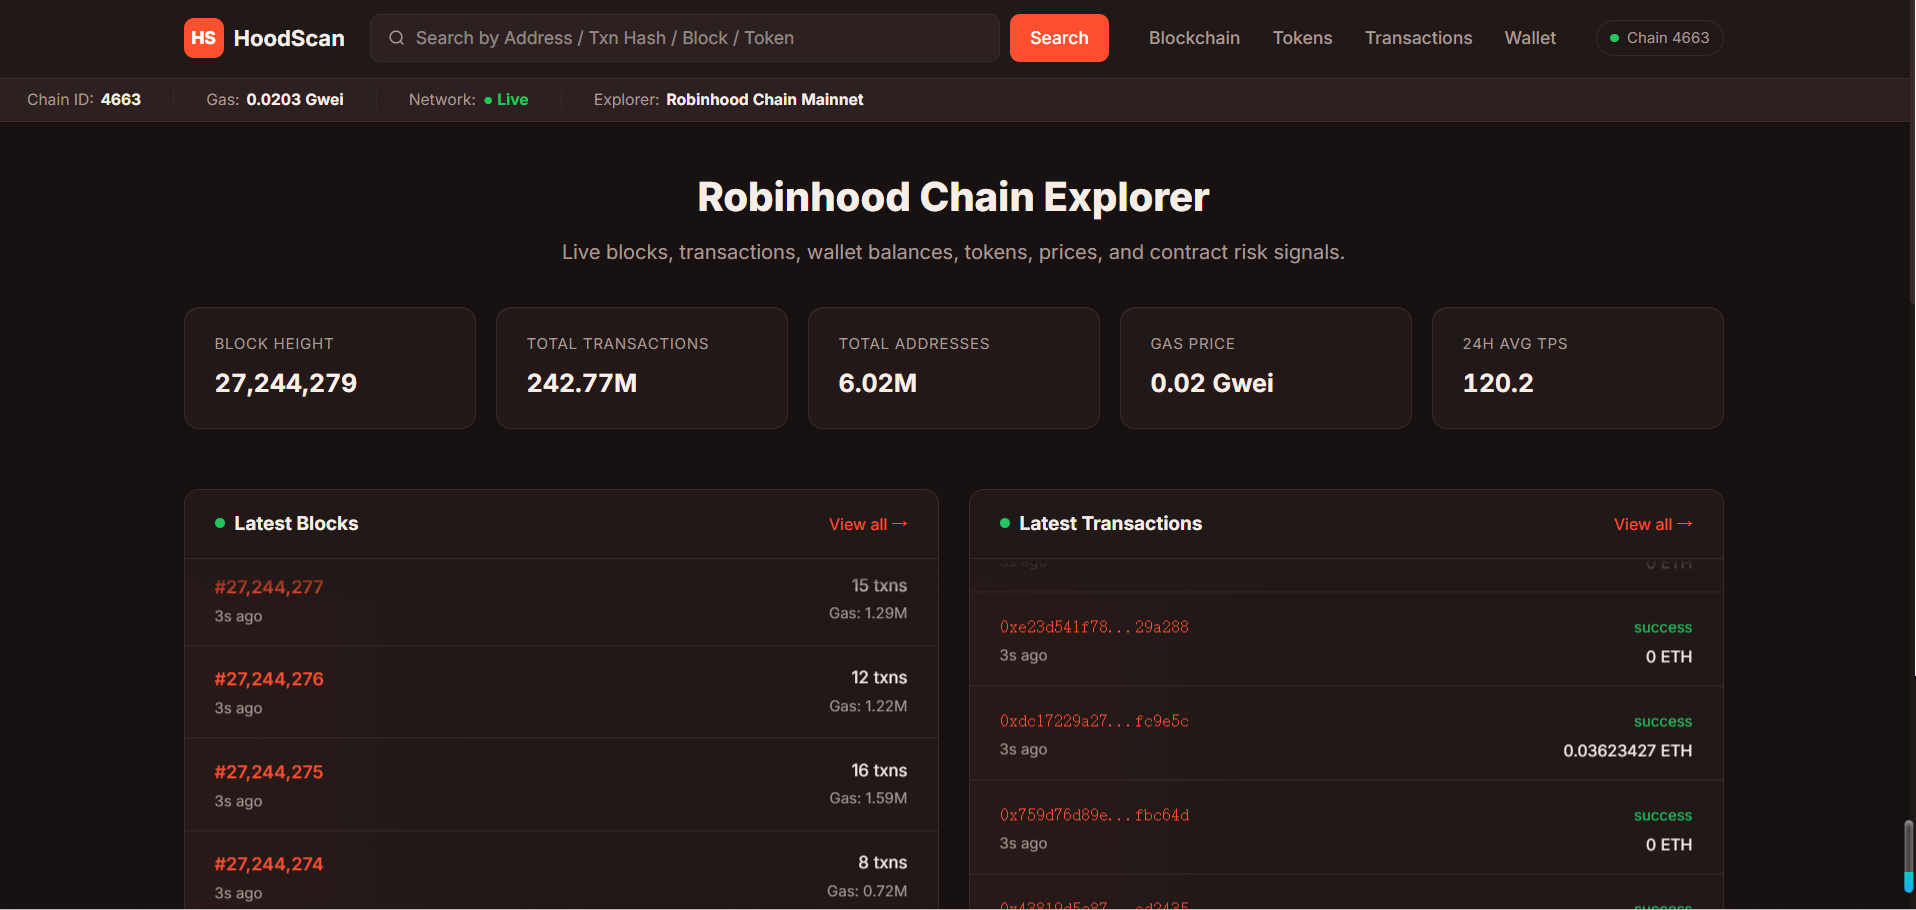This screenshot has height=910, width=1916.
Task: Click the Gas: 1.29M text
Action: 868,613
